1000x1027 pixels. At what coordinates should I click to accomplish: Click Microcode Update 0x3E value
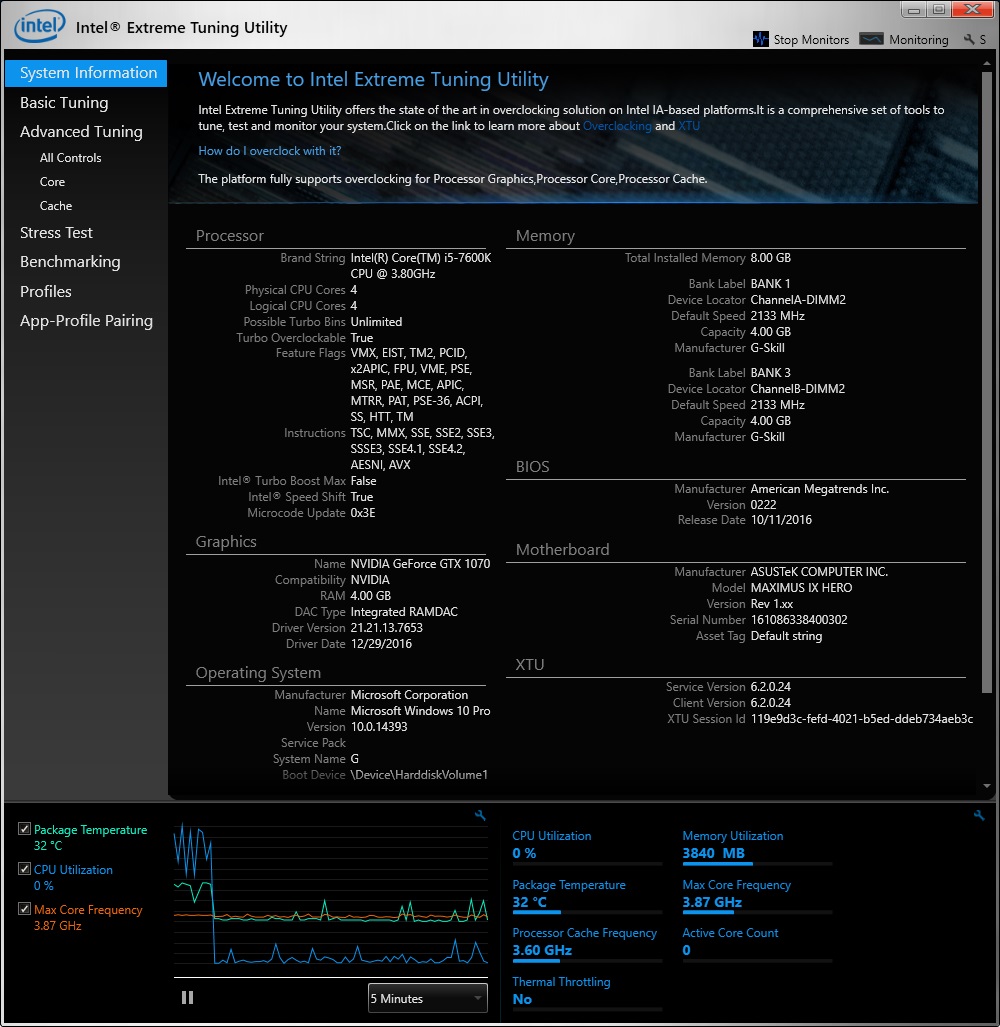coord(363,513)
